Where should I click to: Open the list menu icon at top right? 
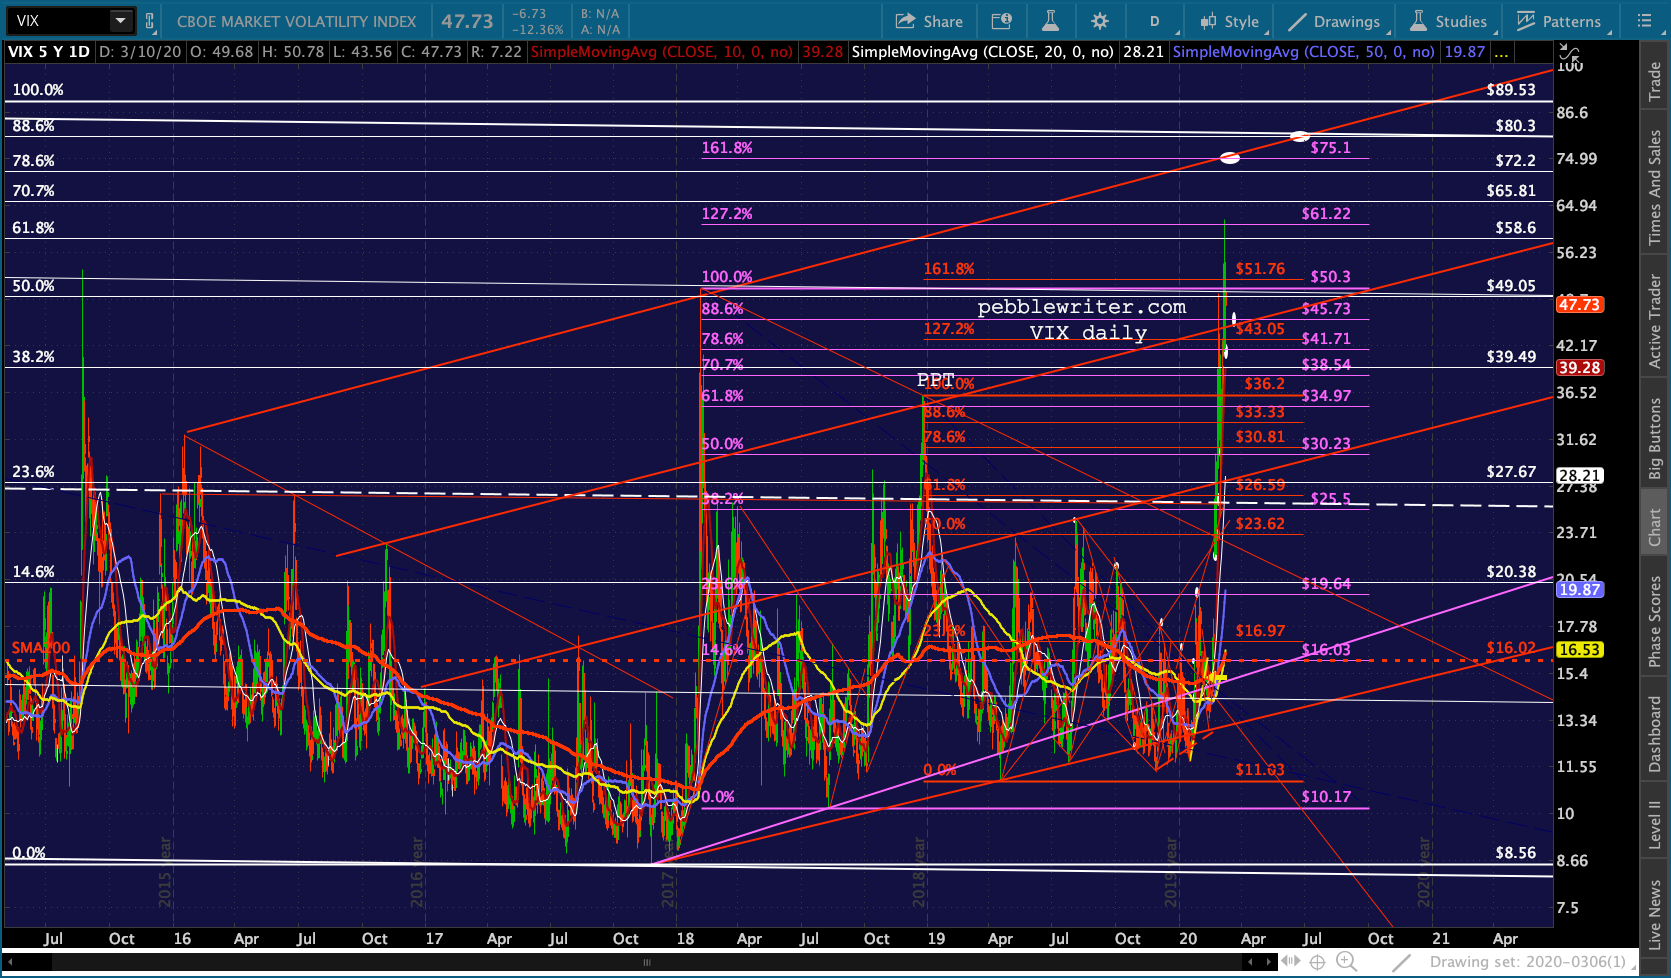coord(1645,21)
